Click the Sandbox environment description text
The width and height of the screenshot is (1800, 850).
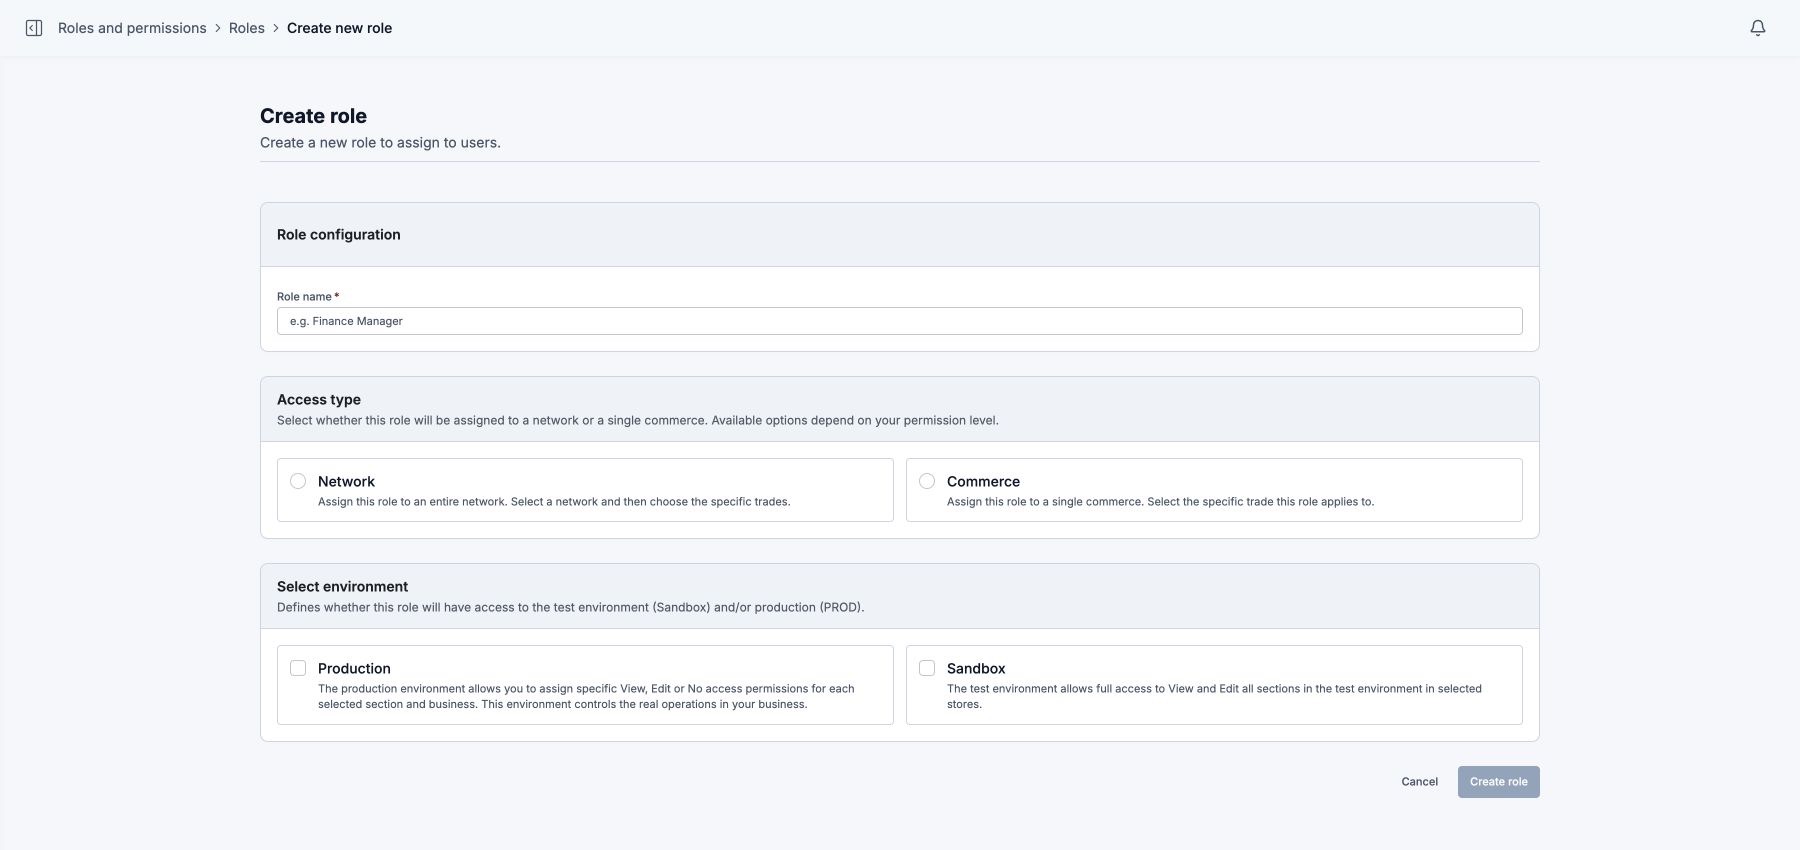(1214, 696)
